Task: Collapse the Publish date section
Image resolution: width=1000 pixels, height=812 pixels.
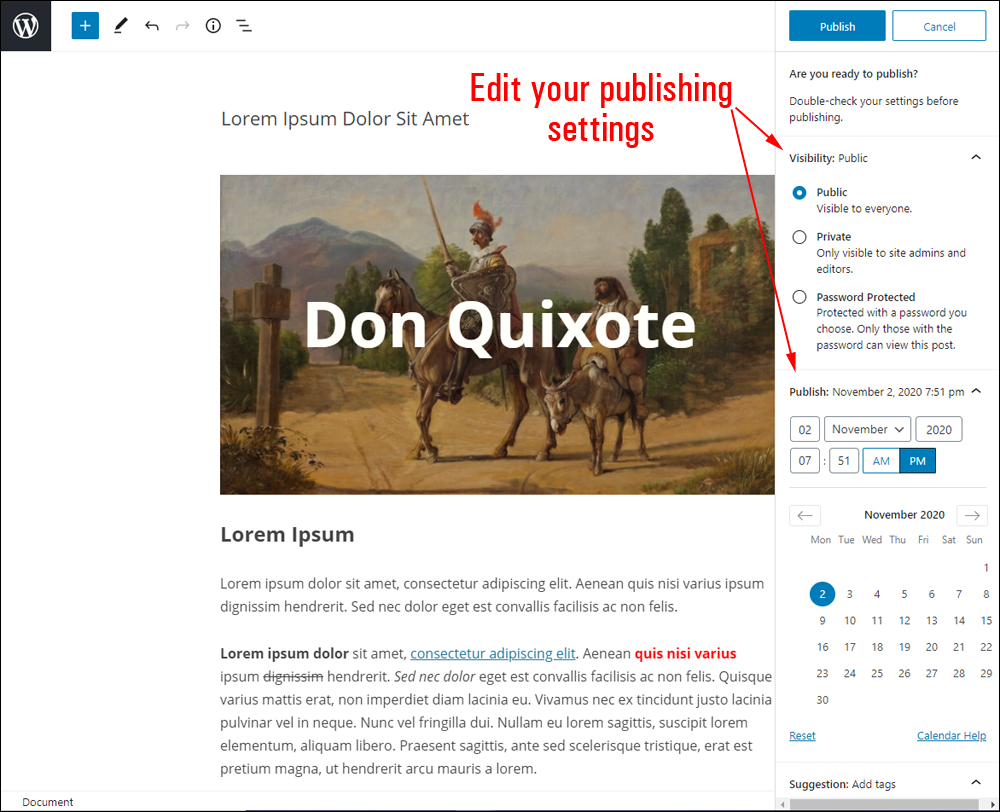Action: point(976,391)
